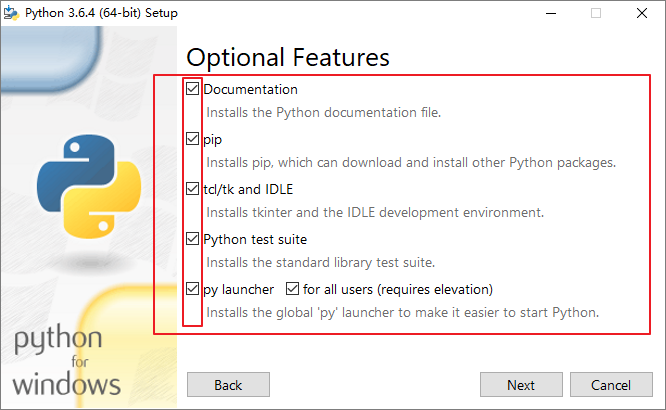666x410 pixels.
Task: Uncheck the Python test suite box
Action: (x=193, y=239)
